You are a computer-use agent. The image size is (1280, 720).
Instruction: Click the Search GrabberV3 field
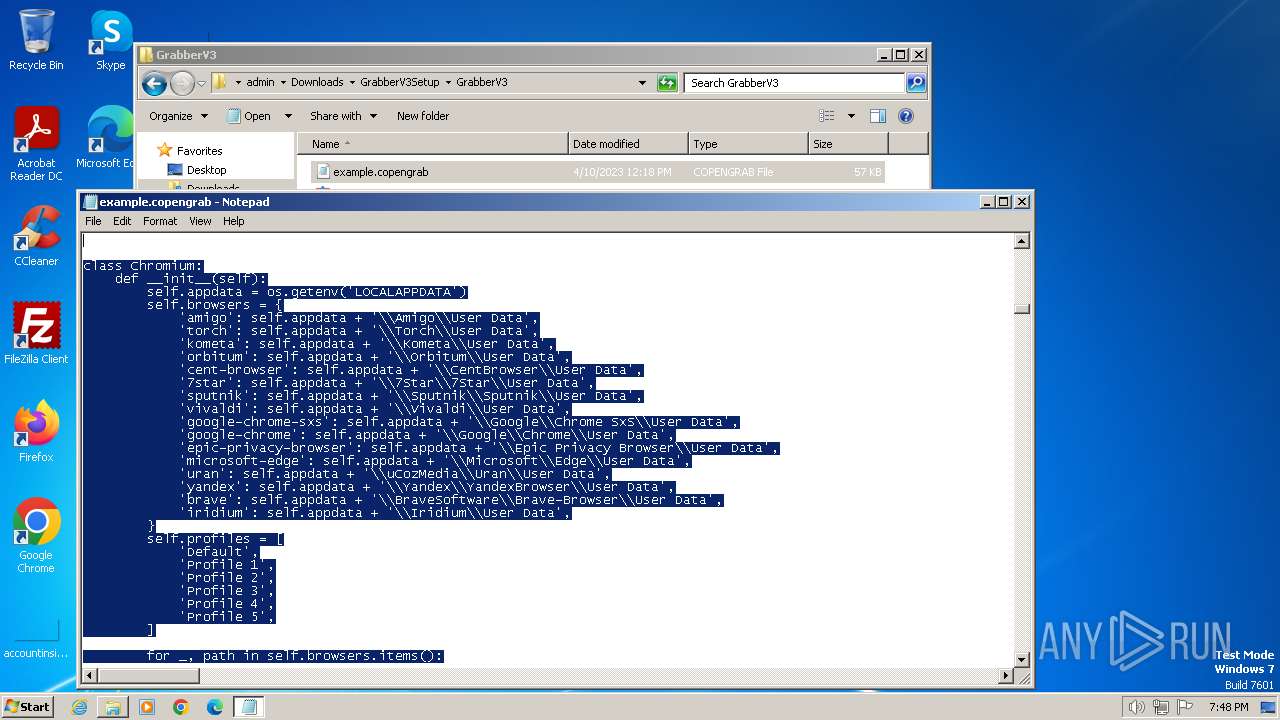click(x=794, y=83)
